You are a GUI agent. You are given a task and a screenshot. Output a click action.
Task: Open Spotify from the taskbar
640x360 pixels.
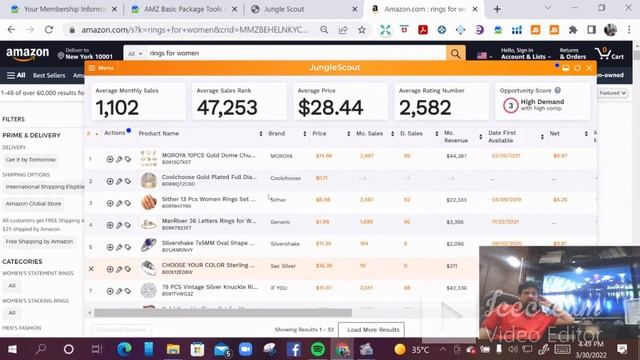coord(318,349)
